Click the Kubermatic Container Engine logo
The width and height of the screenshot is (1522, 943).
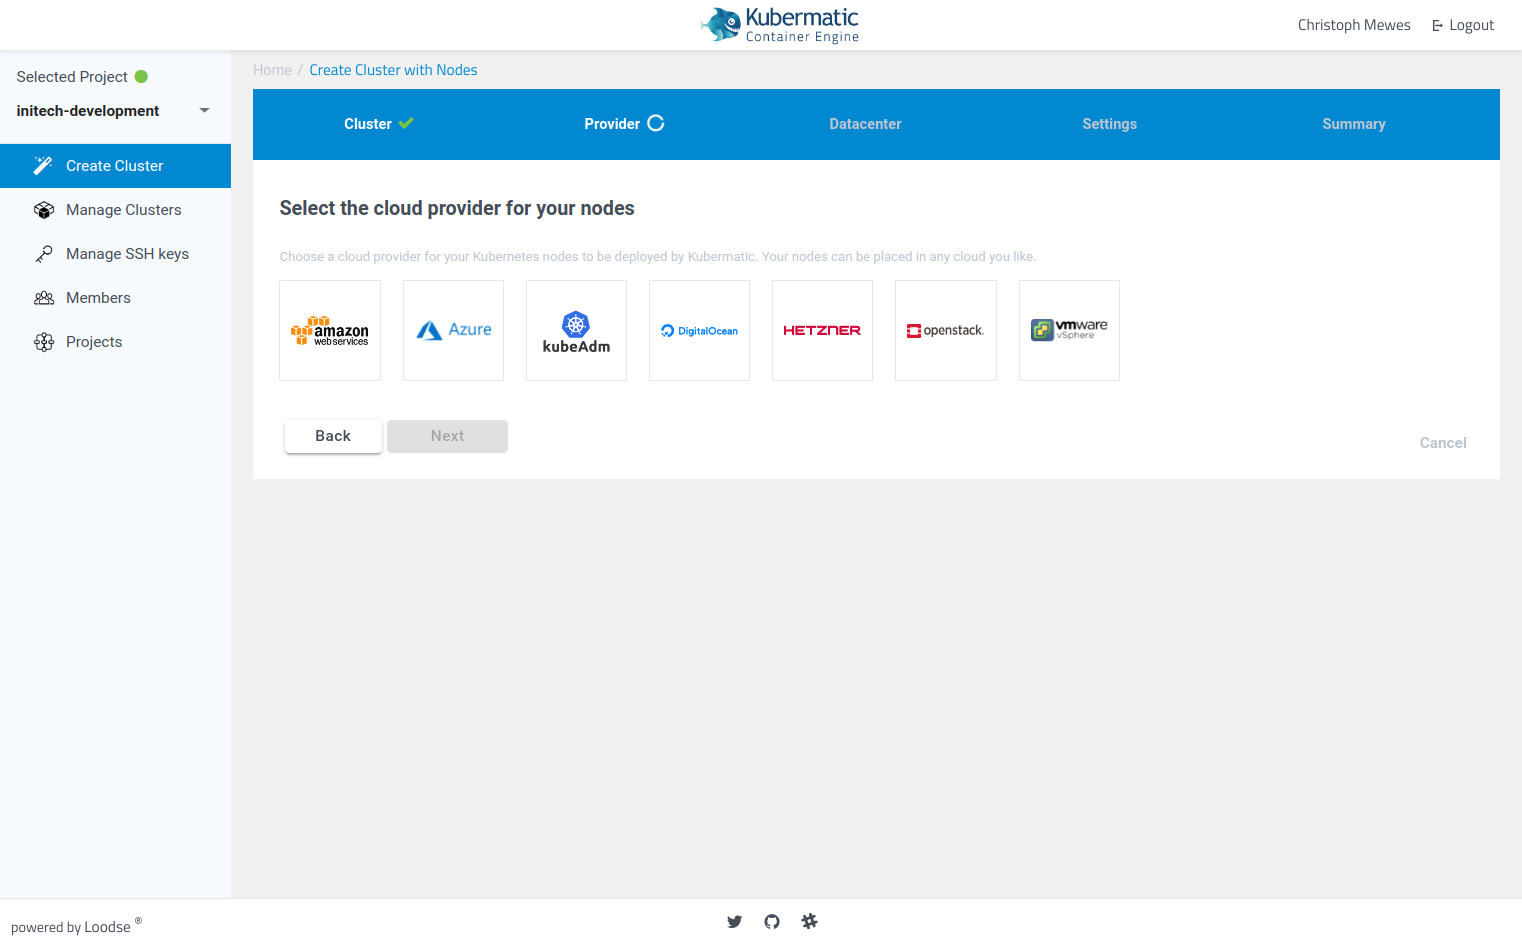(780, 25)
